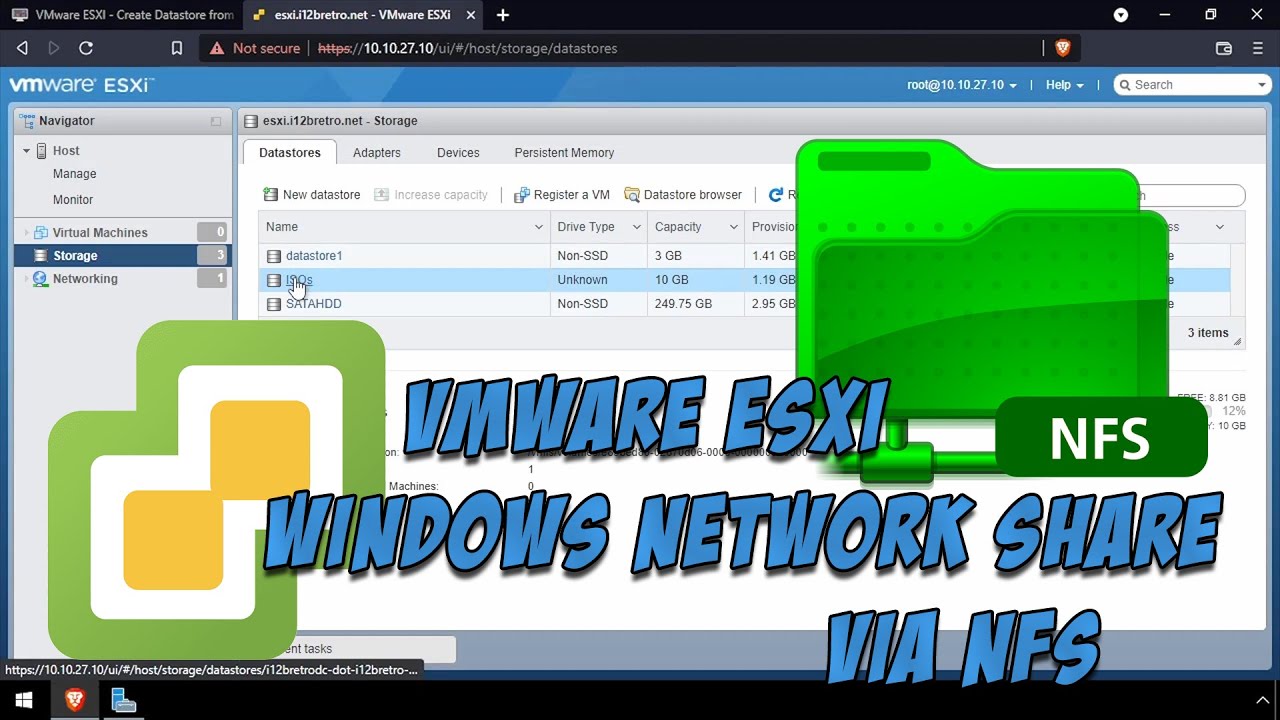
Task: Close the esxi.i12bretro.net tab
Action: [x=470, y=15]
